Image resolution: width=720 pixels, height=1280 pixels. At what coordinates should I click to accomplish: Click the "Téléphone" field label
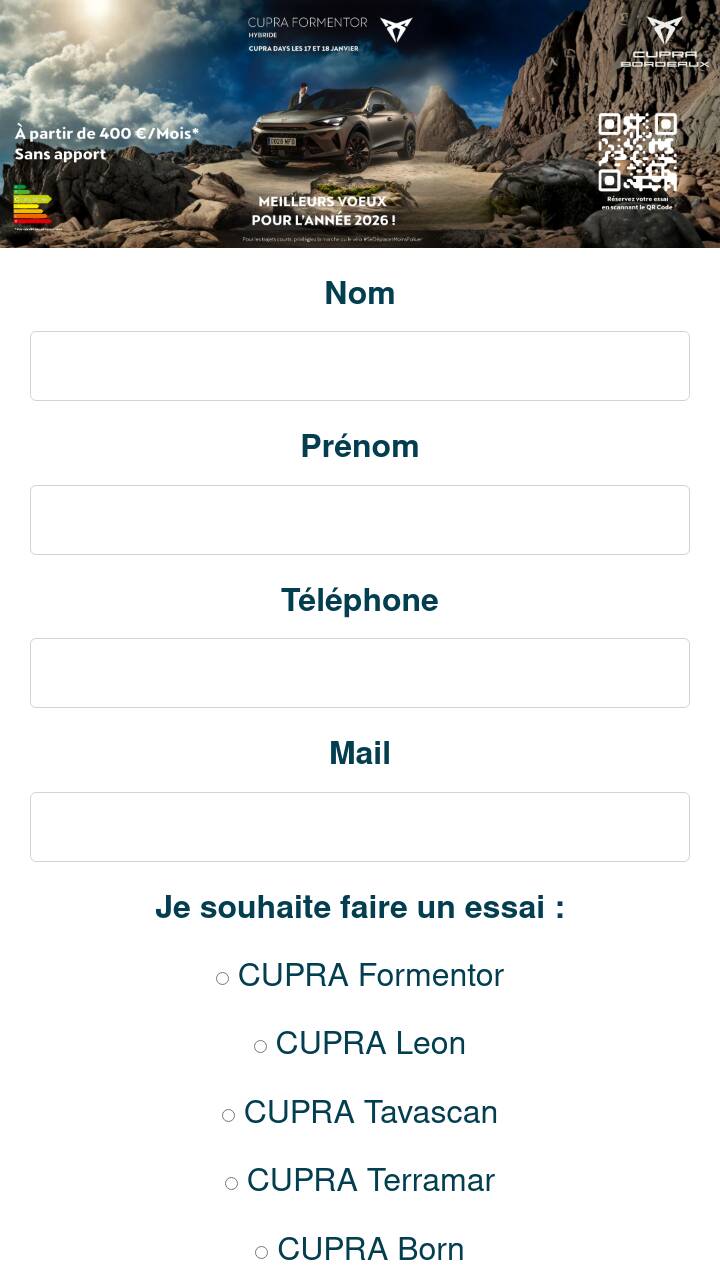coord(360,600)
